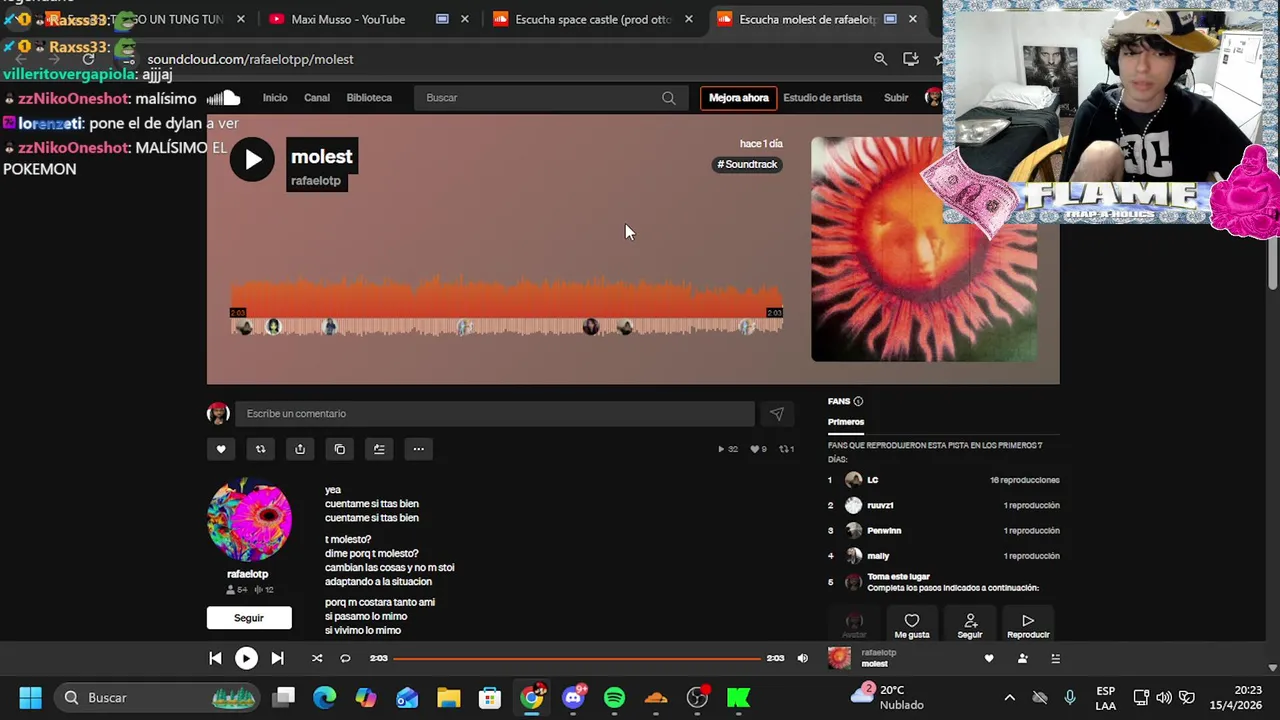Click the Mejora ahora button
Screen dimensions: 1280x720
(x=739, y=98)
